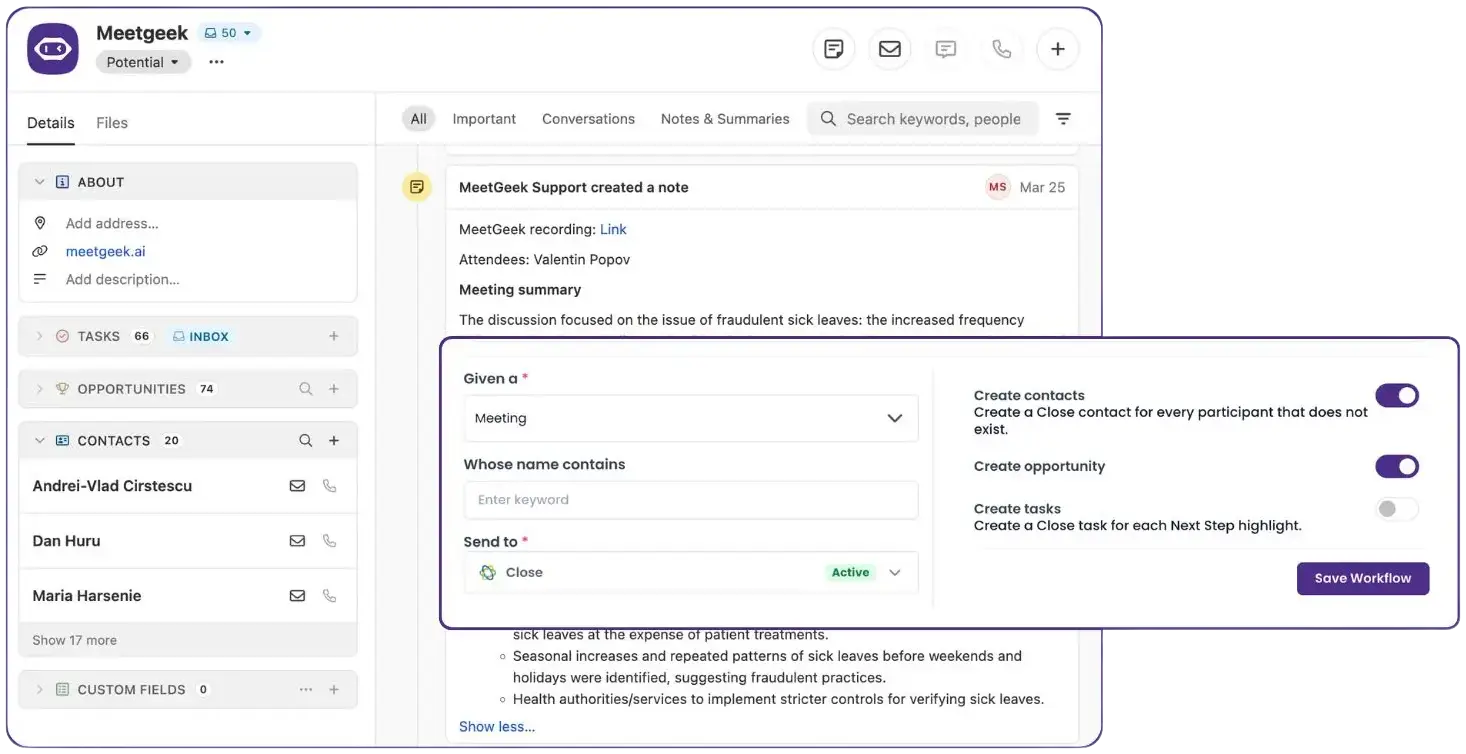Image resolution: width=1466 pixels, height=754 pixels.
Task: Search opportunities with the magnifier icon
Action: (306, 389)
